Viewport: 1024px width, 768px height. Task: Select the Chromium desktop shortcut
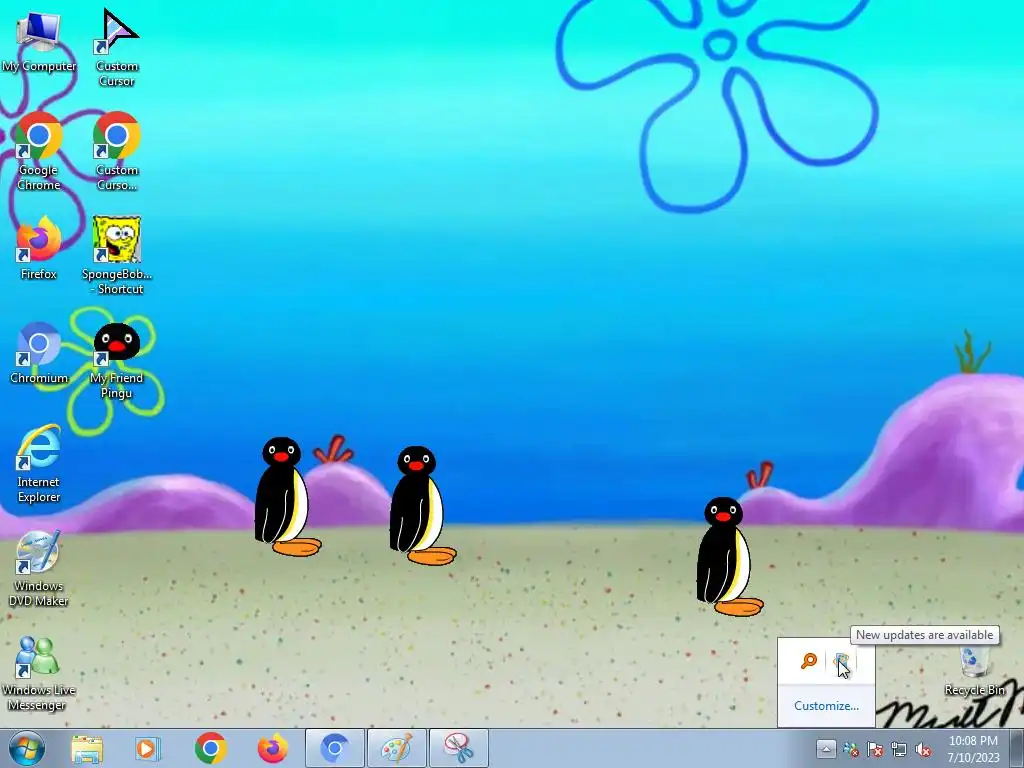[39, 353]
